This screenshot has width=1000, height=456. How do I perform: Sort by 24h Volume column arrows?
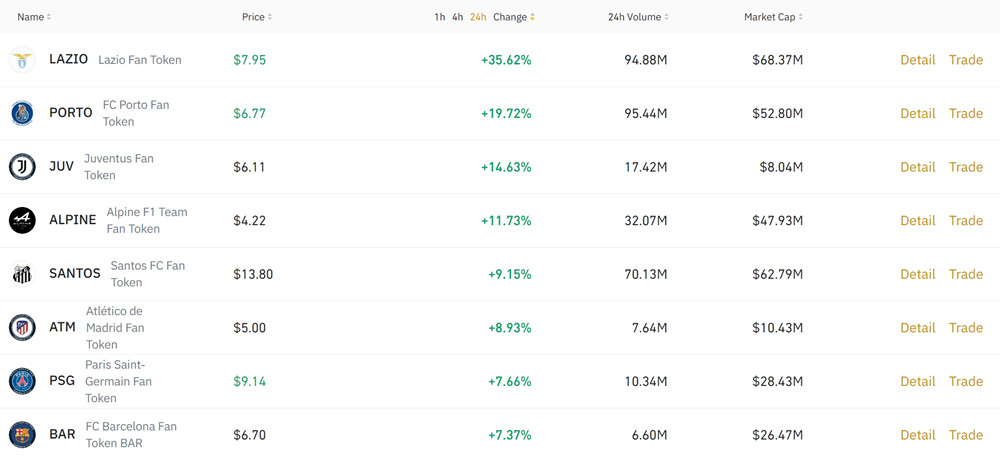666,17
